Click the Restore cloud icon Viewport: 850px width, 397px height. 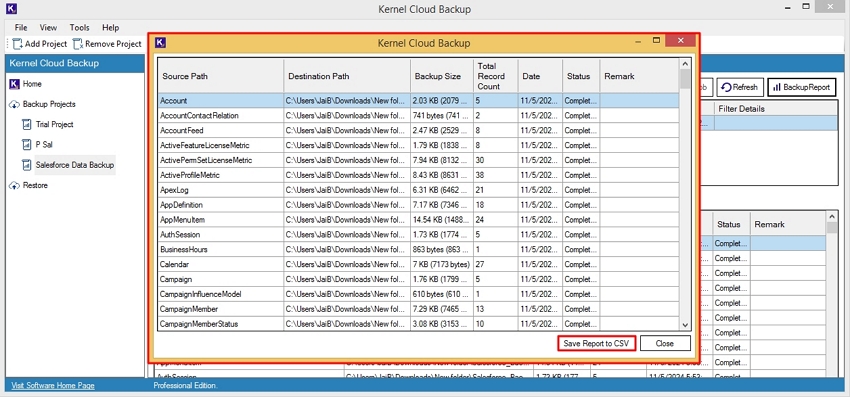(x=15, y=185)
